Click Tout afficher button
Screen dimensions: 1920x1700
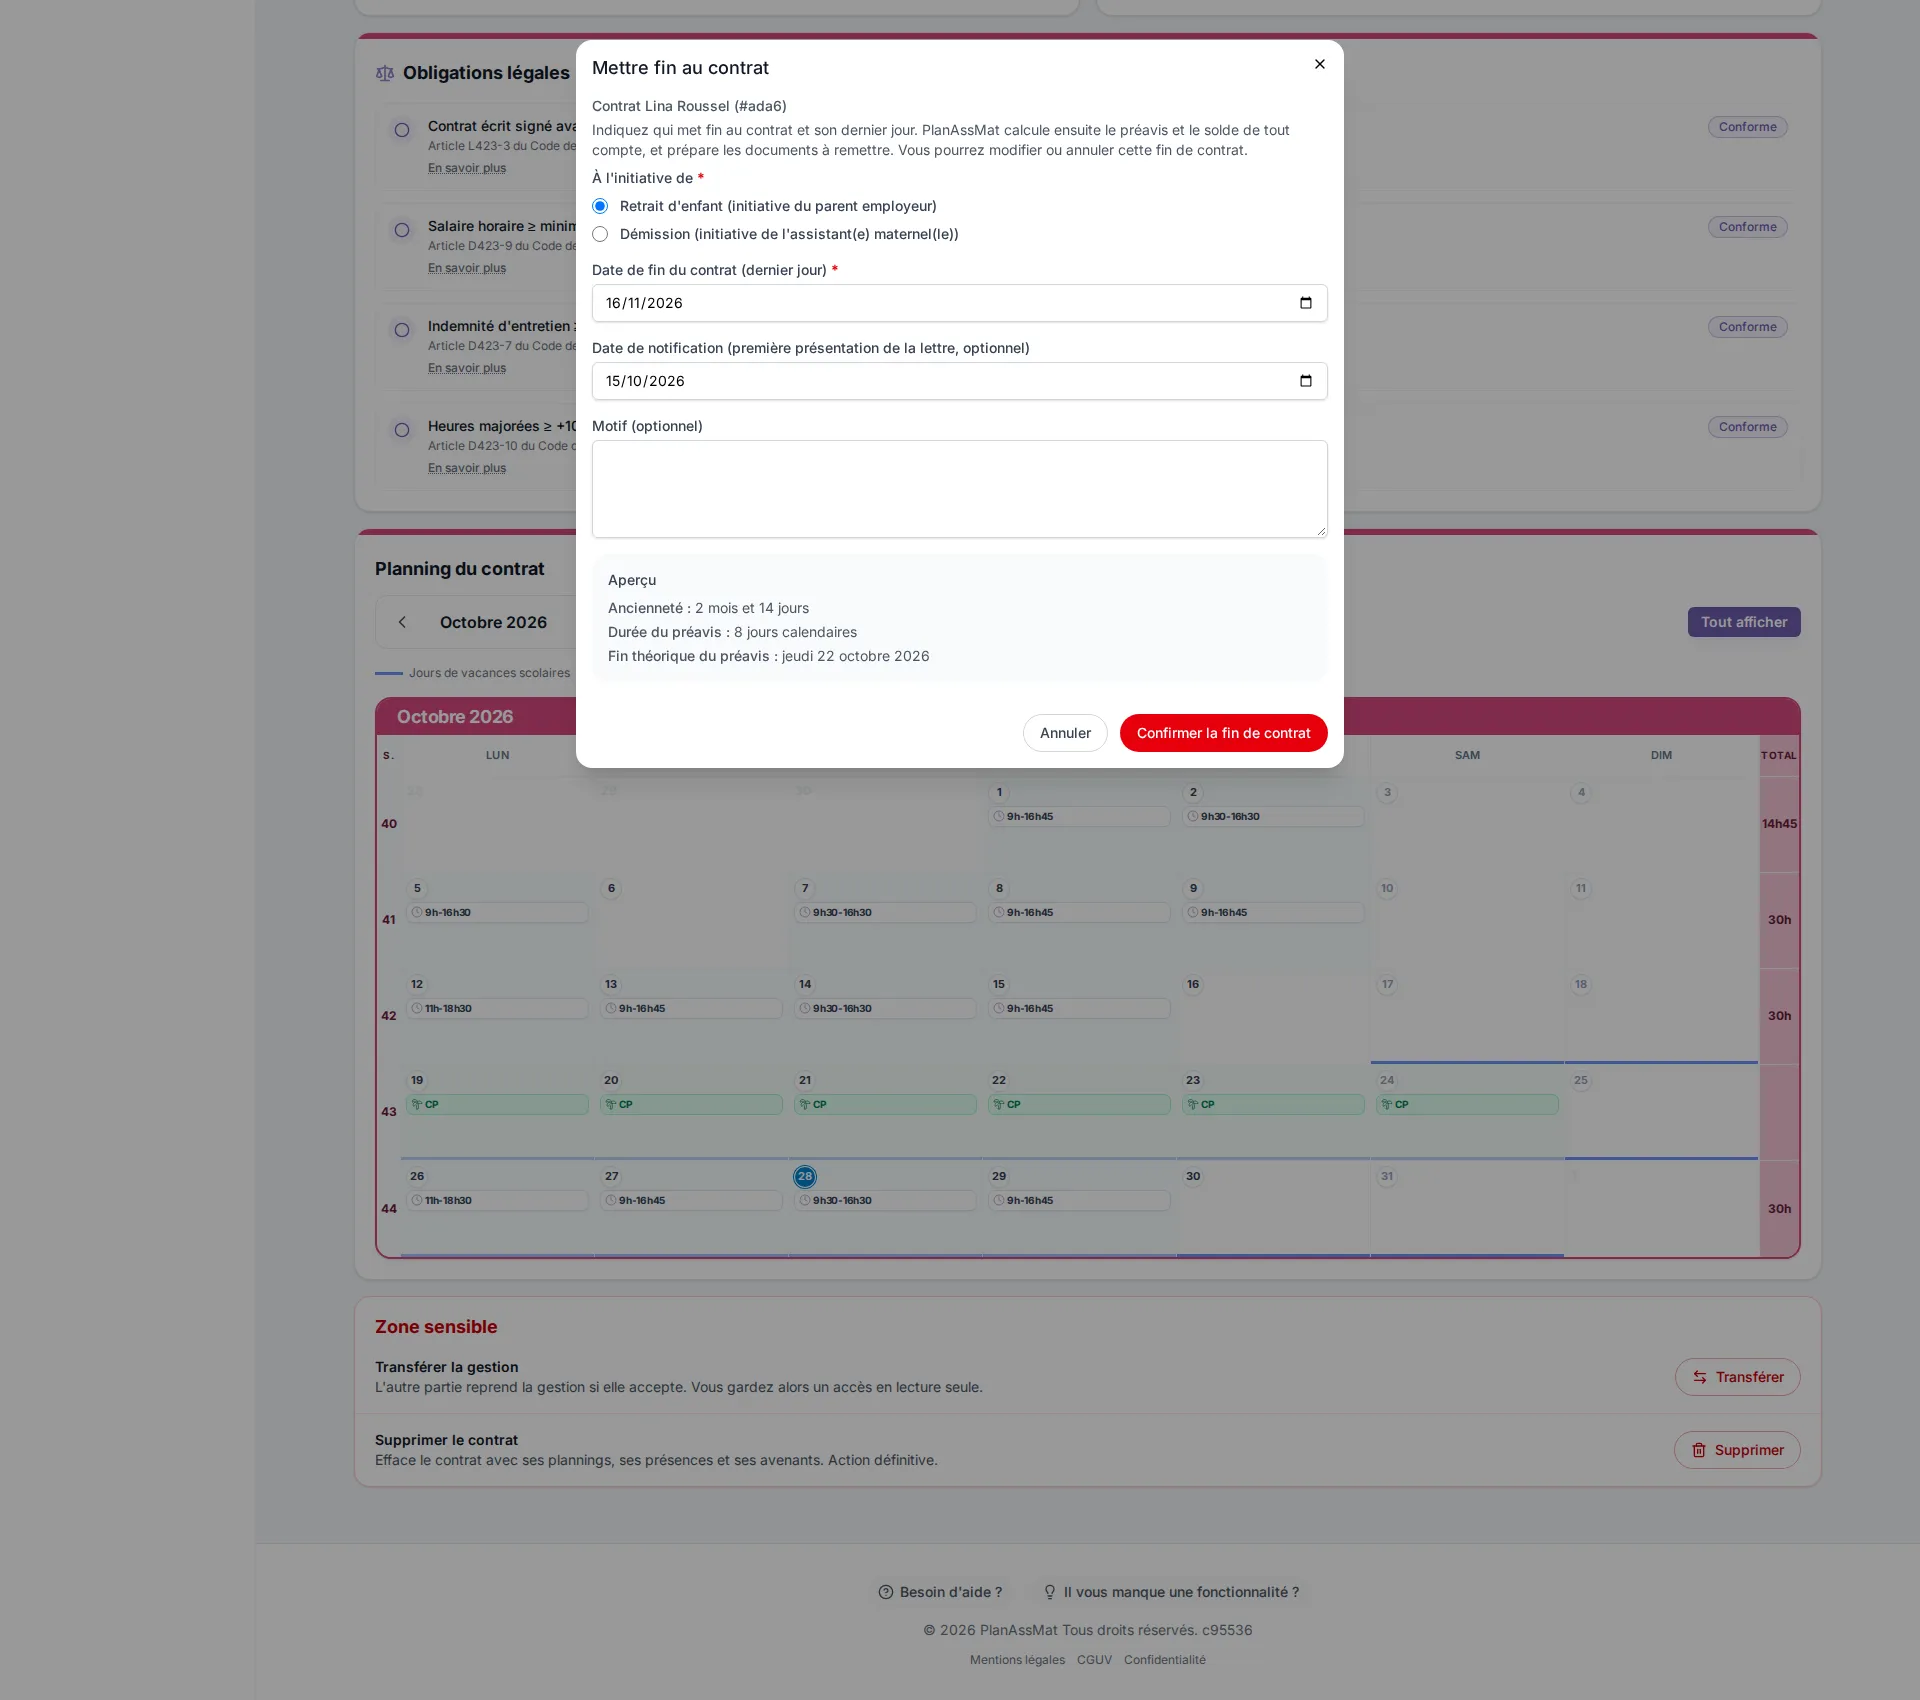[x=1744, y=622]
